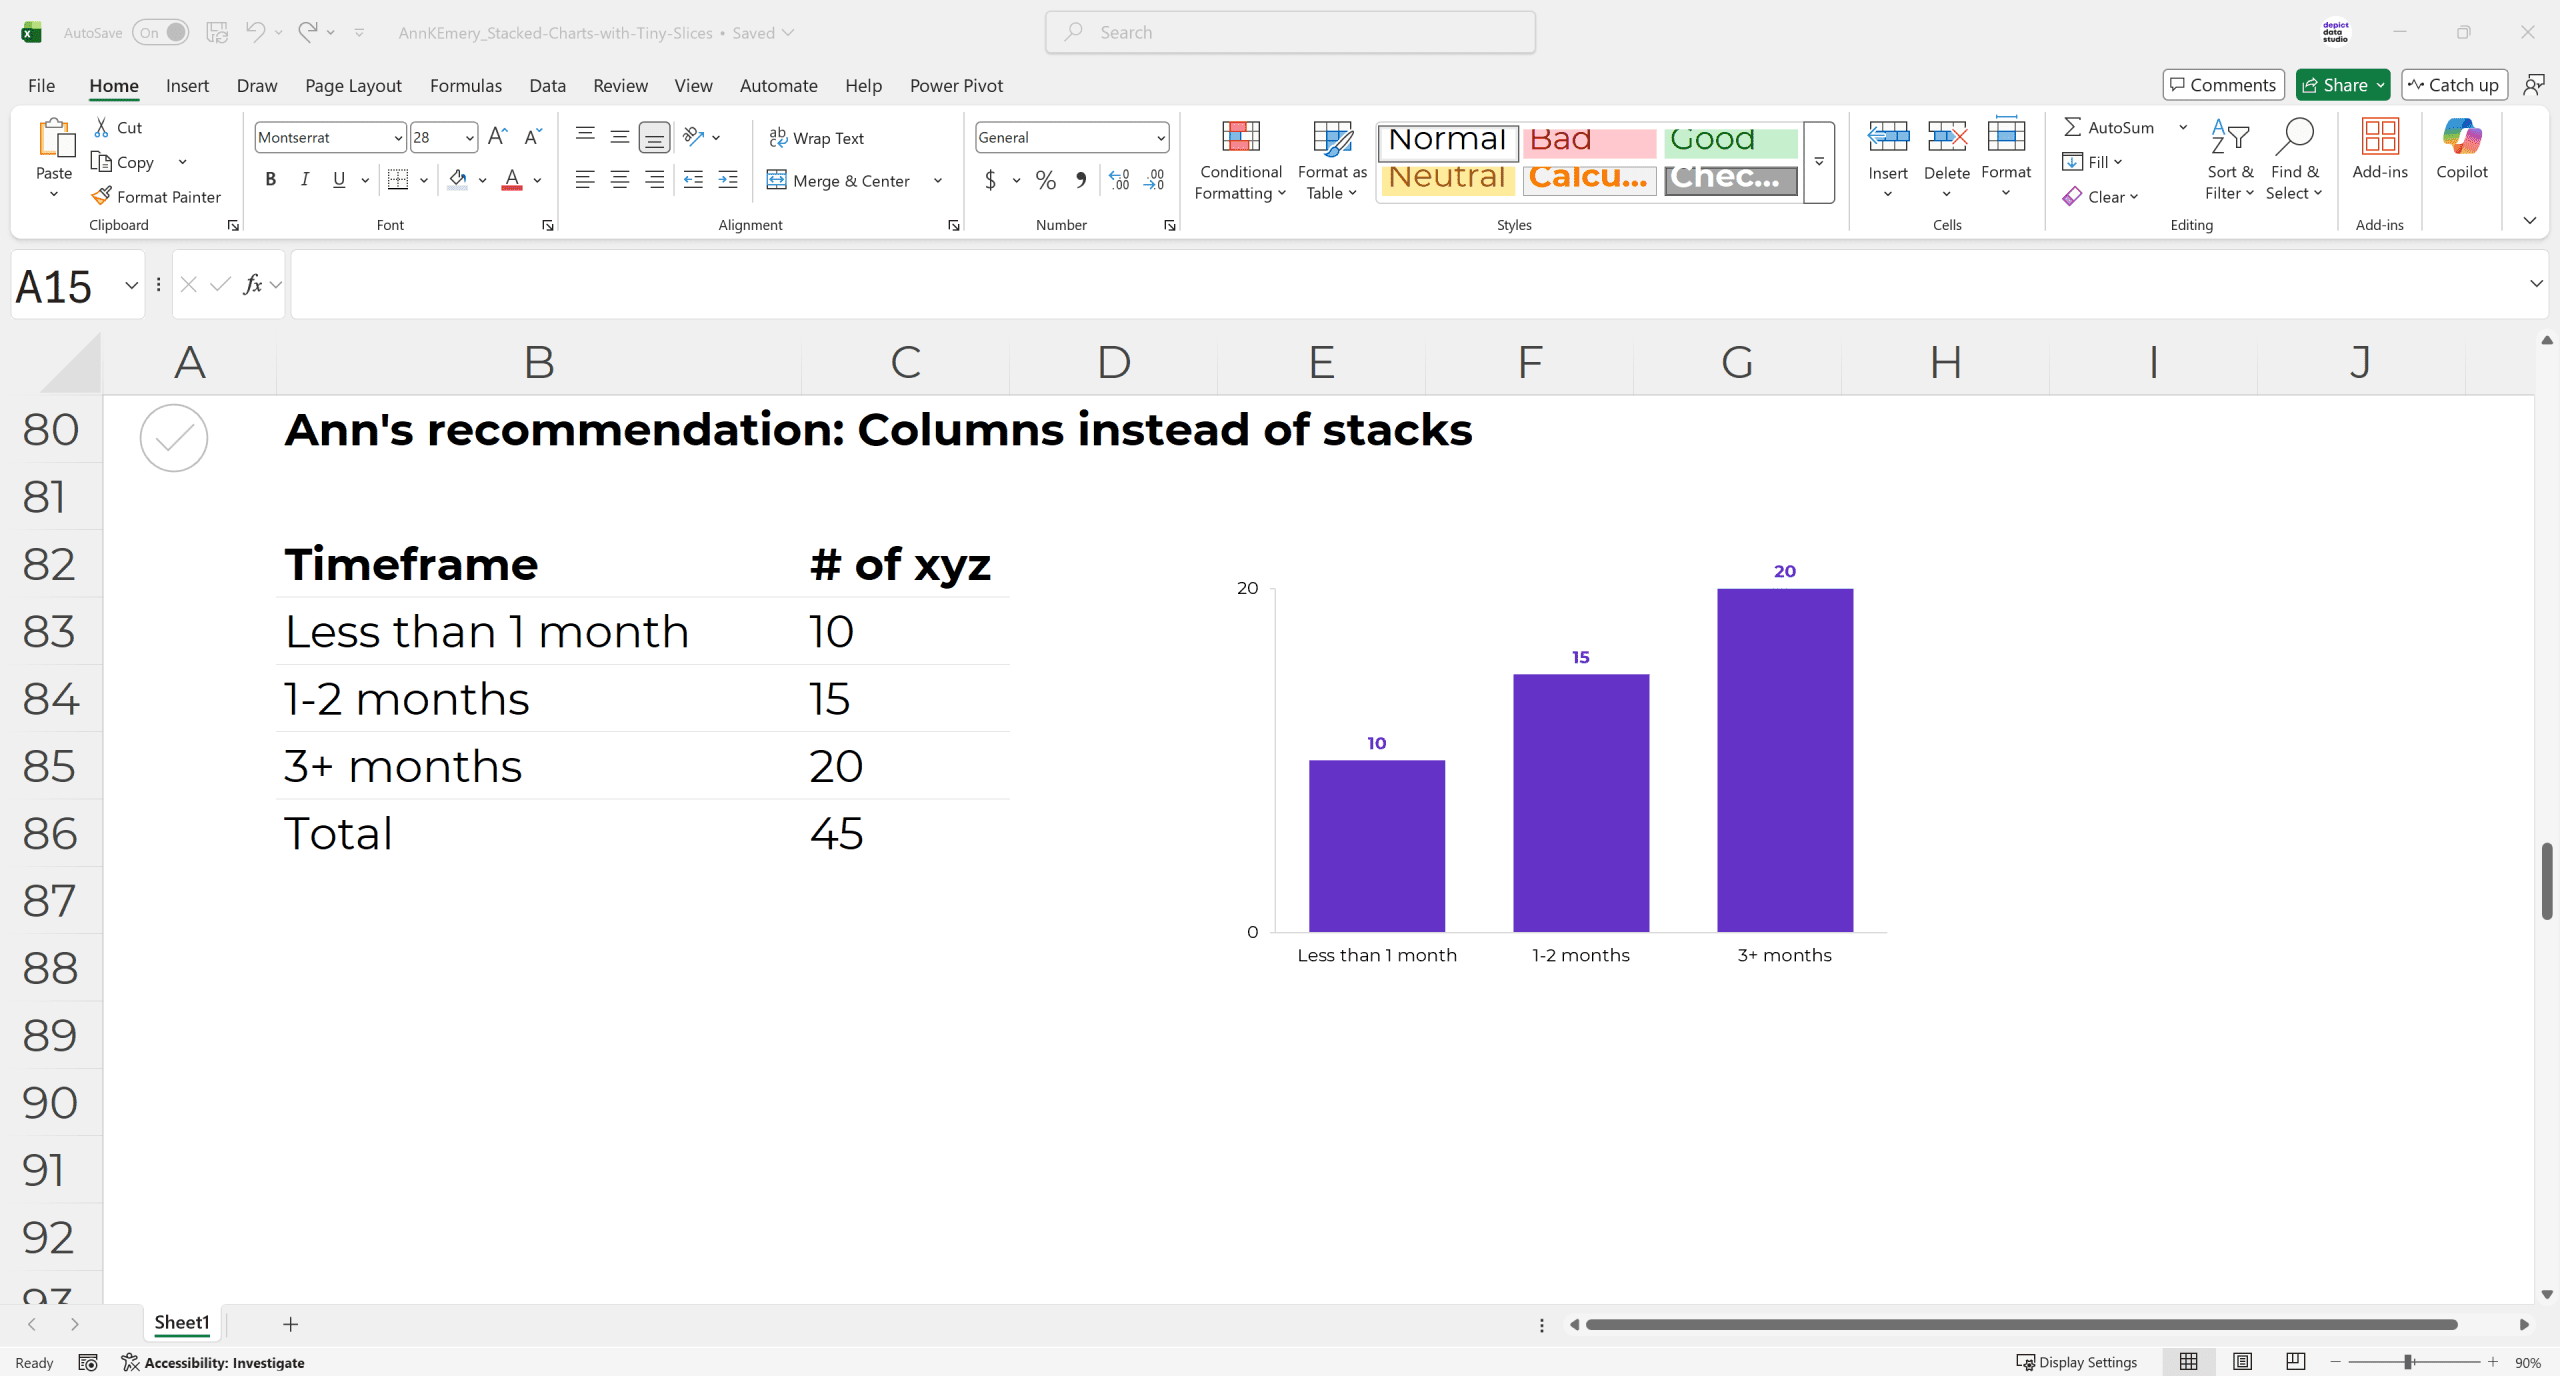2560x1376 pixels.
Task: Click the Catch up button
Action: 2453,85
